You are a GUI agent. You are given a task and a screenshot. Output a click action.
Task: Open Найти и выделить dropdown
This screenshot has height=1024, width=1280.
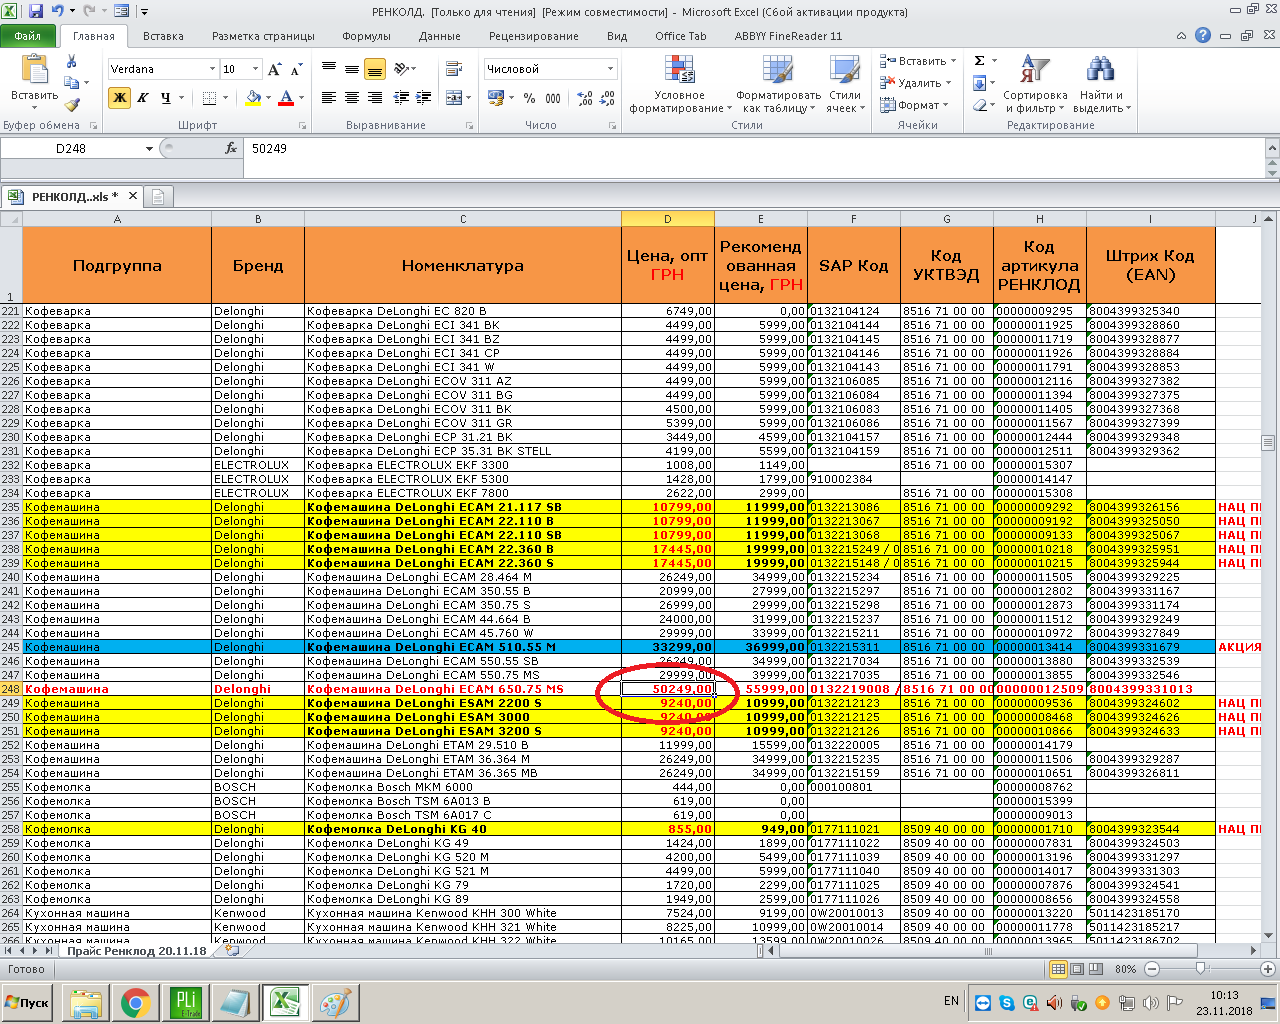pyautogui.click(x=1102, y=85)
